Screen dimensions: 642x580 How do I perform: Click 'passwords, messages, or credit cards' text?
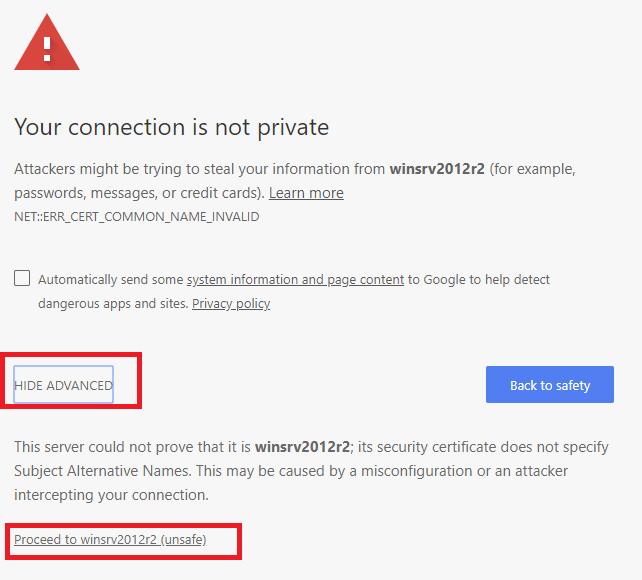tap(139, 193)
